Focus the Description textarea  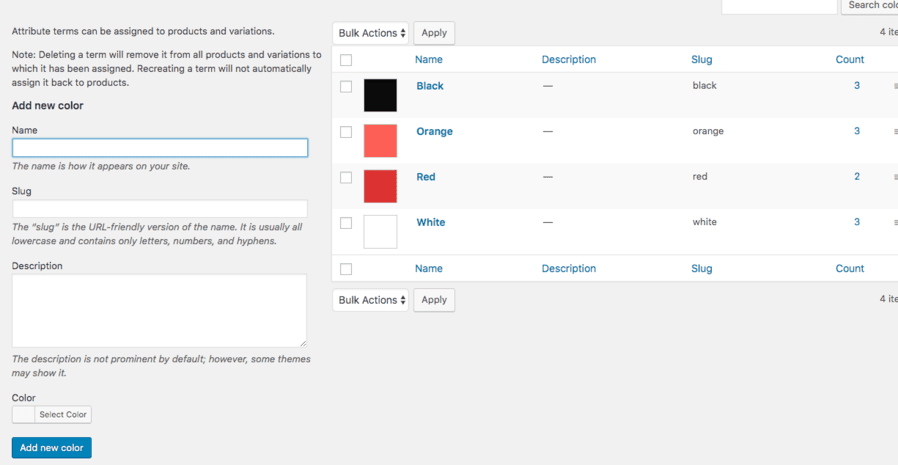tap(159, 310)
